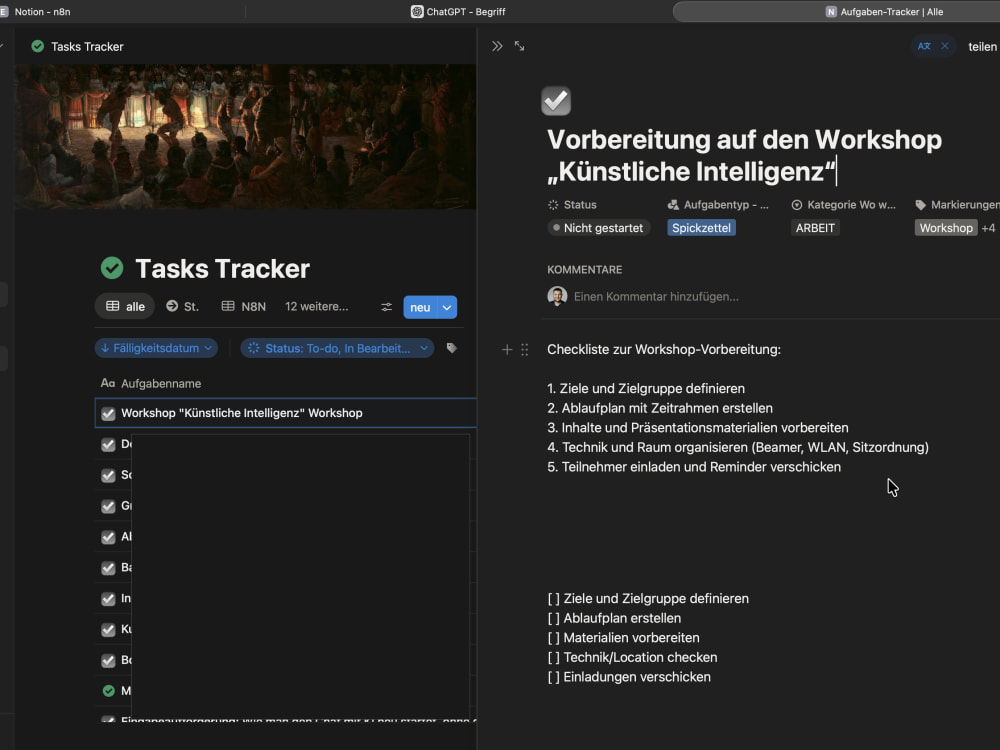1000x750 pixels.
Task: Click the teilen share button
Action: [982, 47]
